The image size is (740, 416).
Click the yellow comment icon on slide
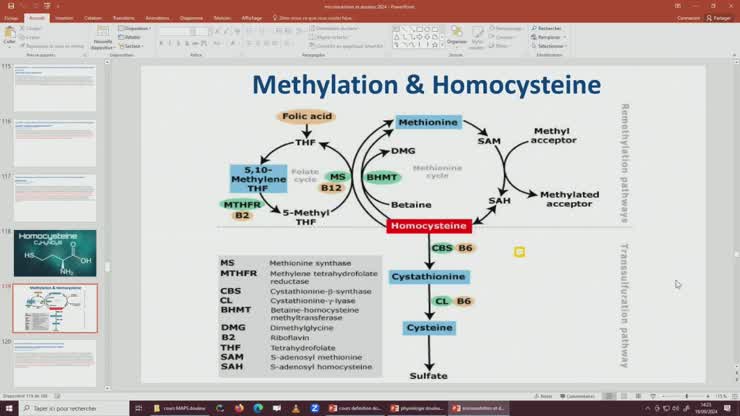519,252
